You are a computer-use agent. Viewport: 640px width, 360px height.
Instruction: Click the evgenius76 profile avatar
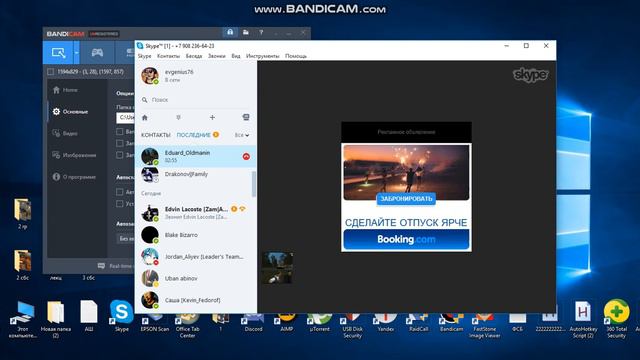(150, 76)
